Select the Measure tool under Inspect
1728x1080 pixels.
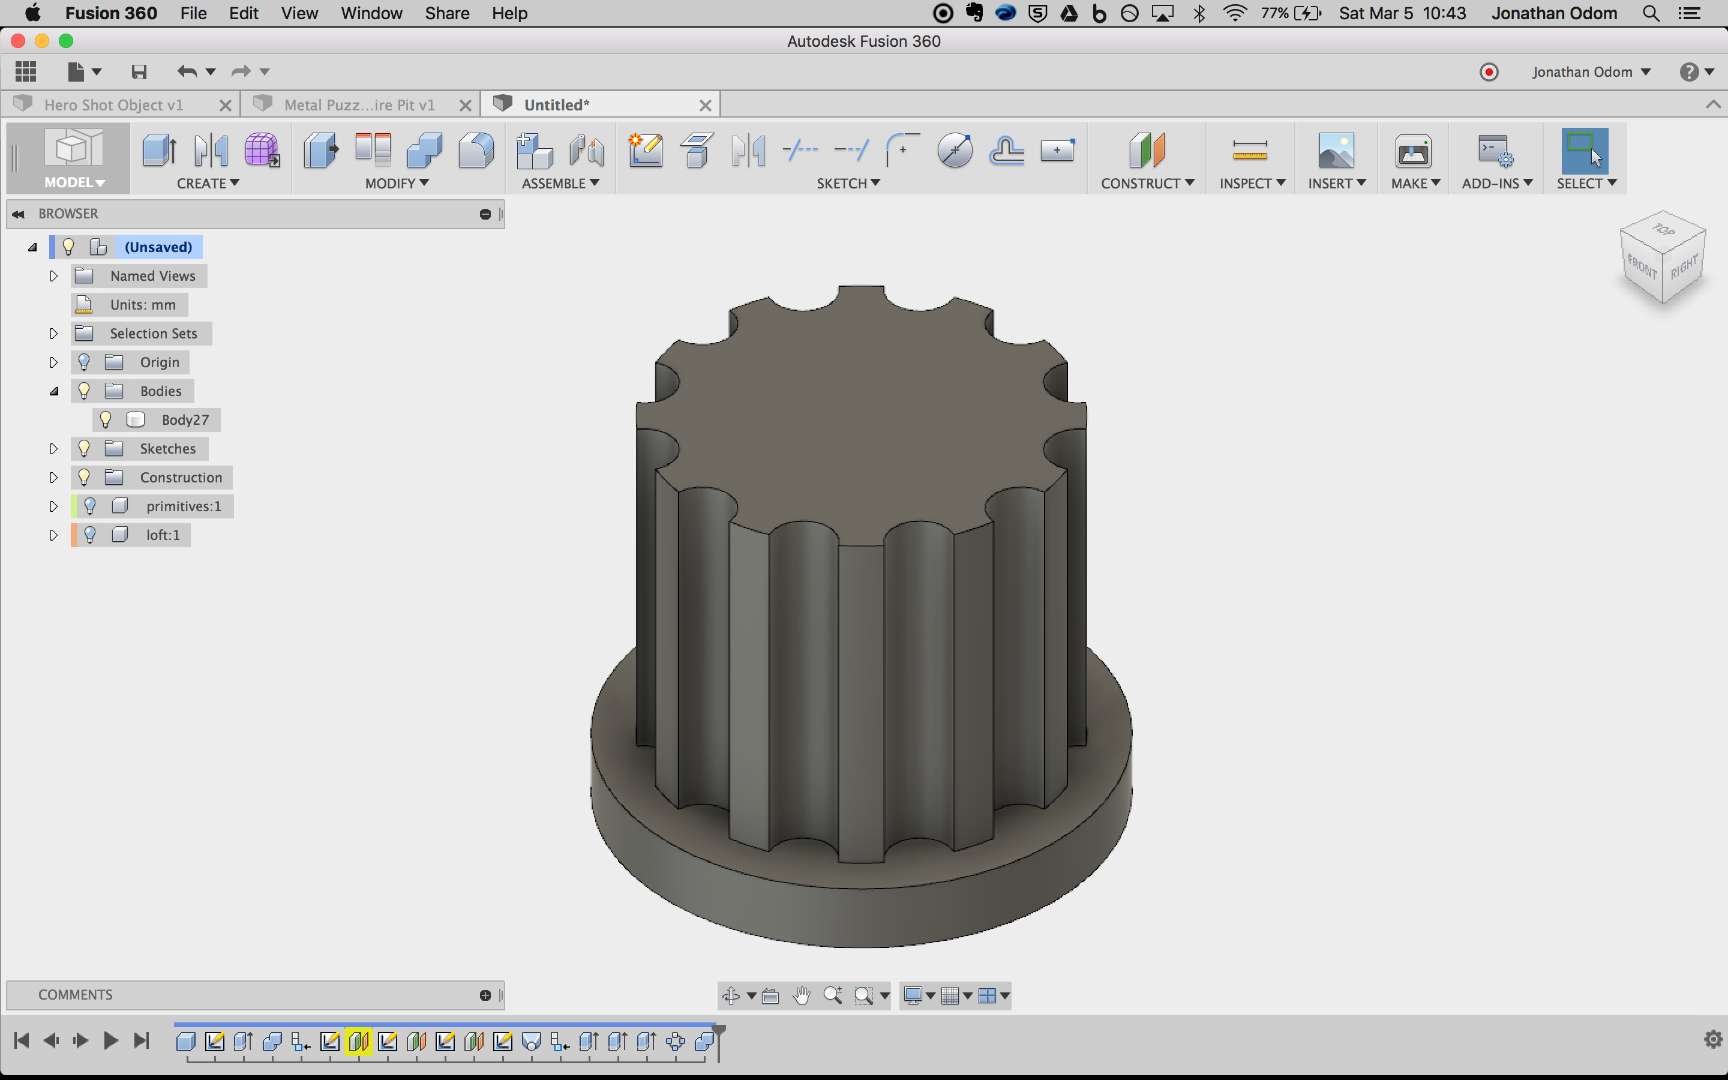(1250, 151)
